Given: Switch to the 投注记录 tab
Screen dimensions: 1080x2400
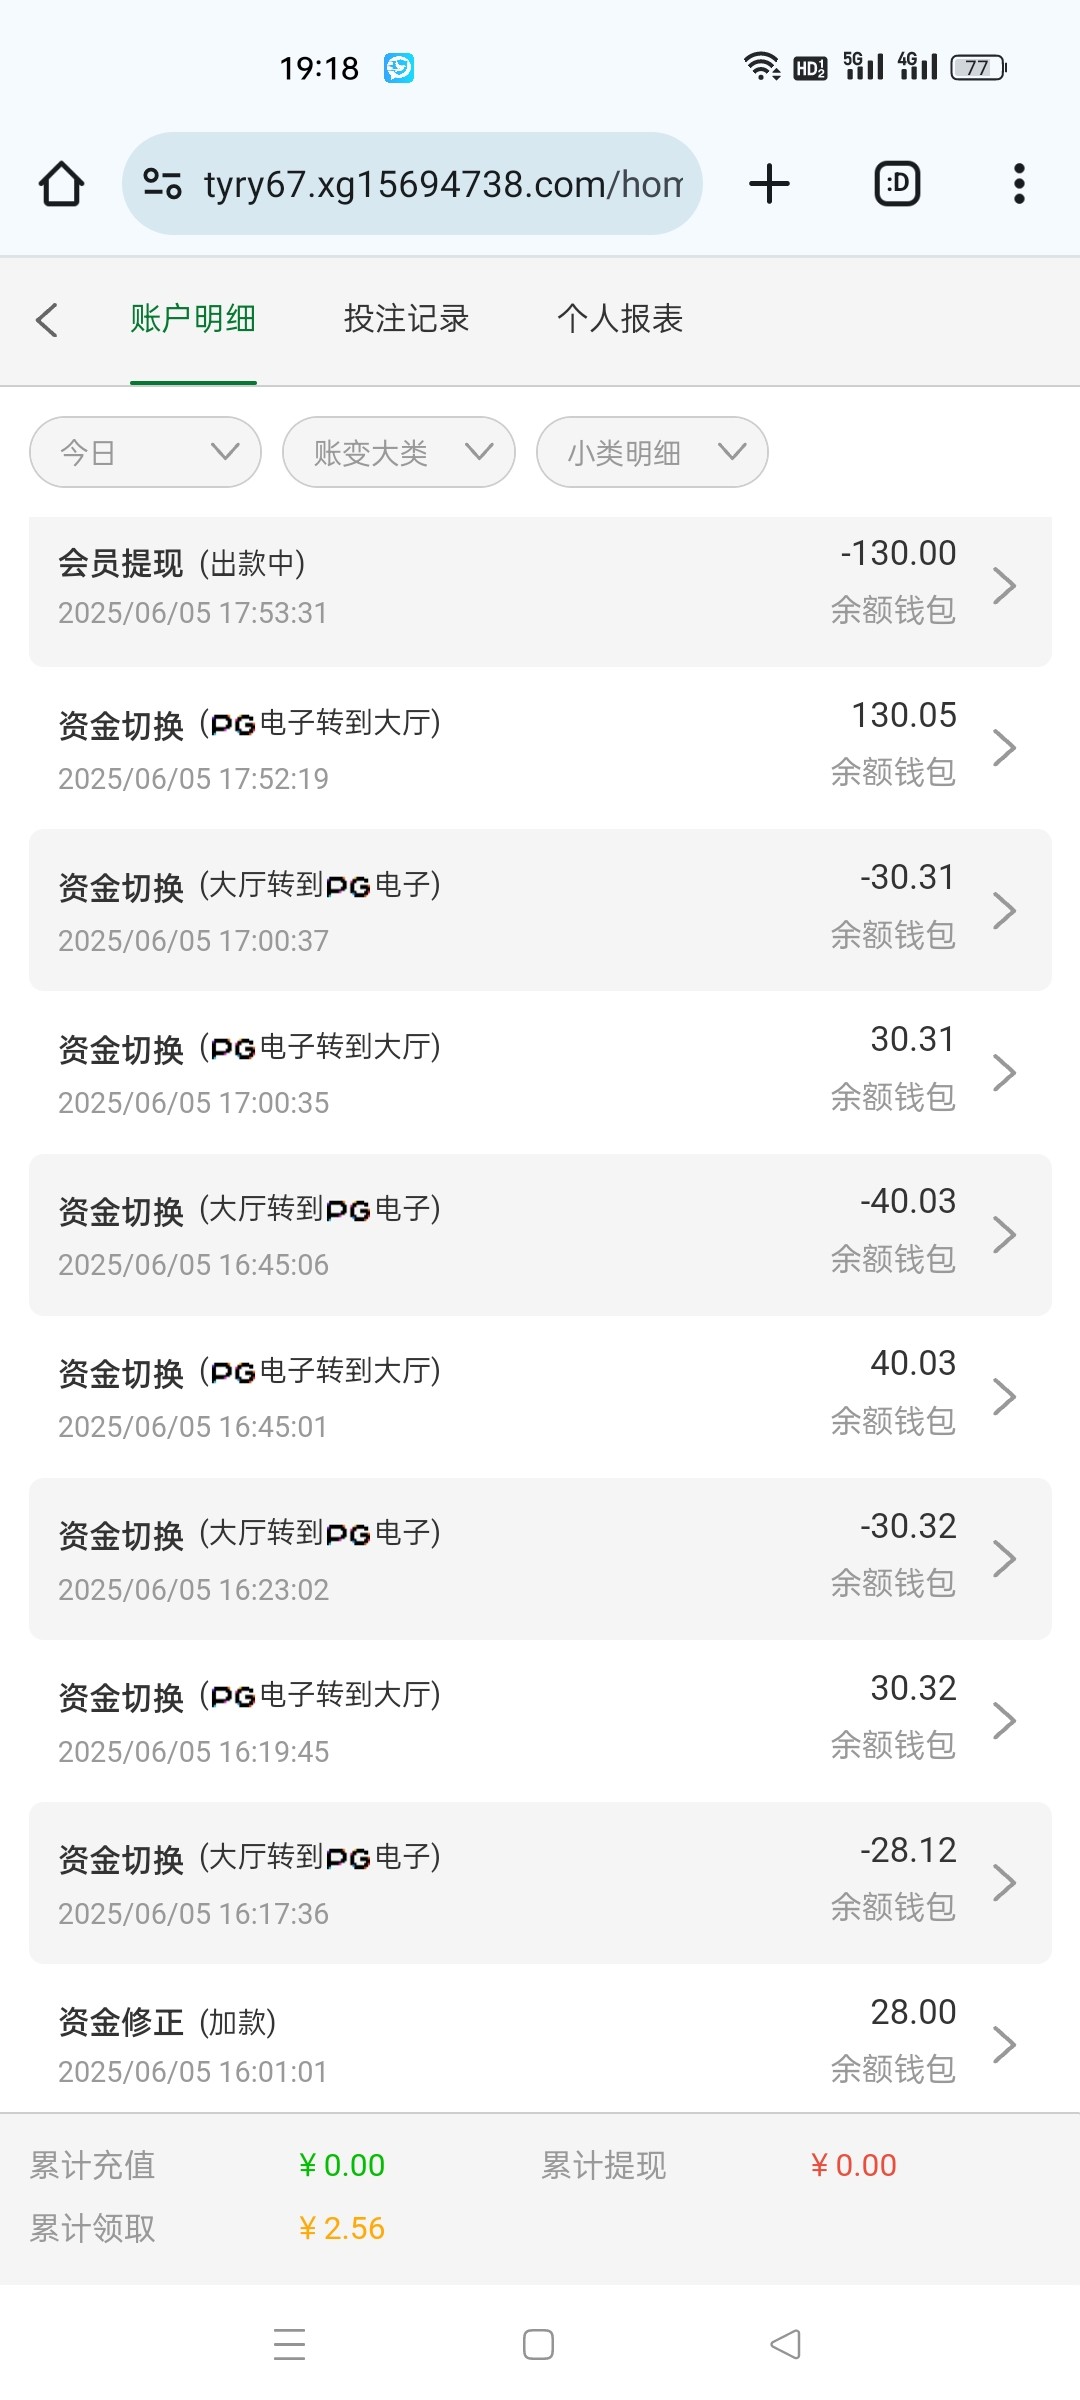Looking at the screenshot, I should [x=406, y=319].
